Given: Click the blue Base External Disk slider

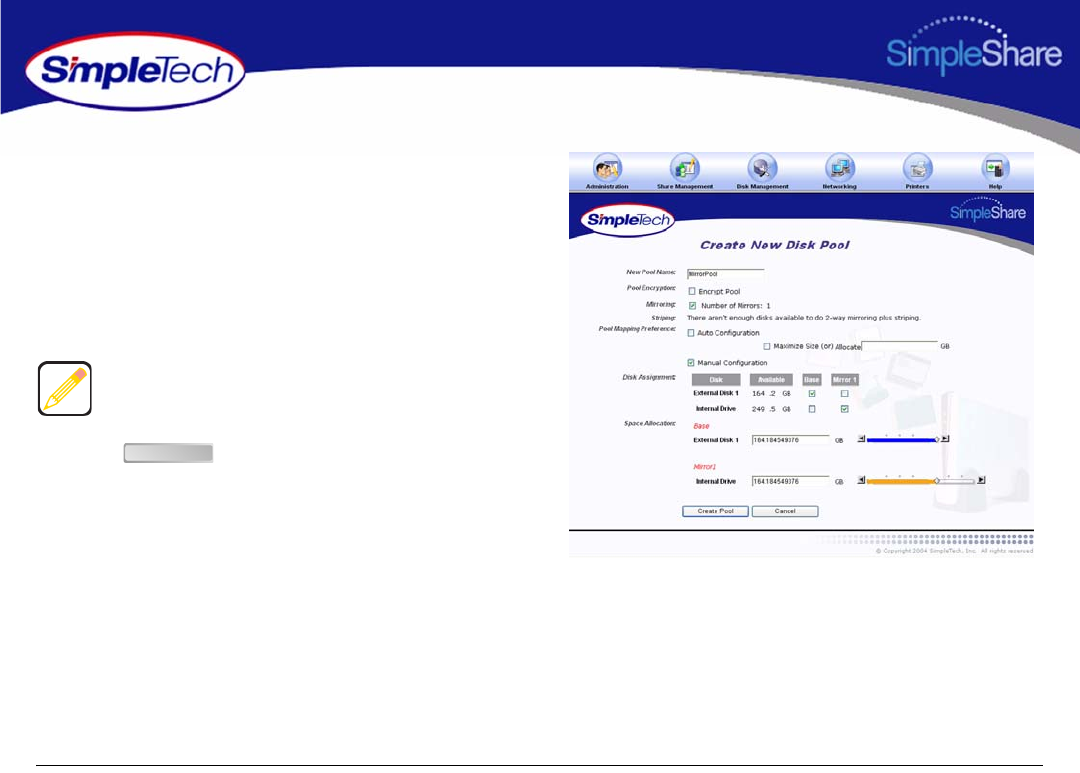Looking at the screenshot, I should [903, 440].
